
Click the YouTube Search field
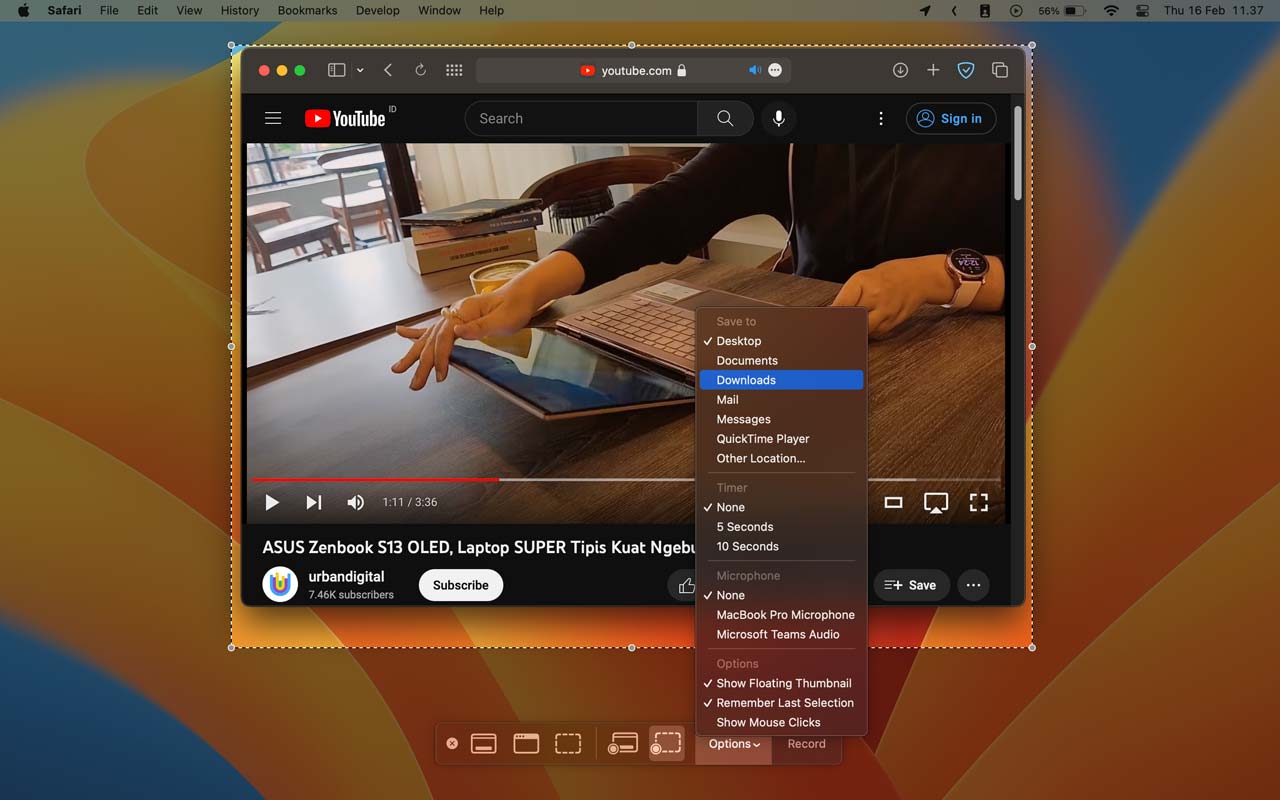click(581, 118)
